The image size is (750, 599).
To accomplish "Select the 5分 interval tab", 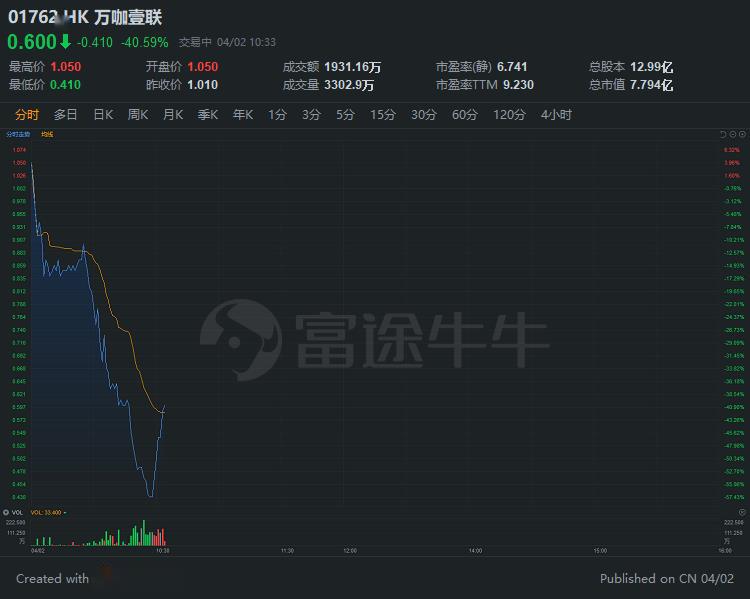I will pos(345,115).
